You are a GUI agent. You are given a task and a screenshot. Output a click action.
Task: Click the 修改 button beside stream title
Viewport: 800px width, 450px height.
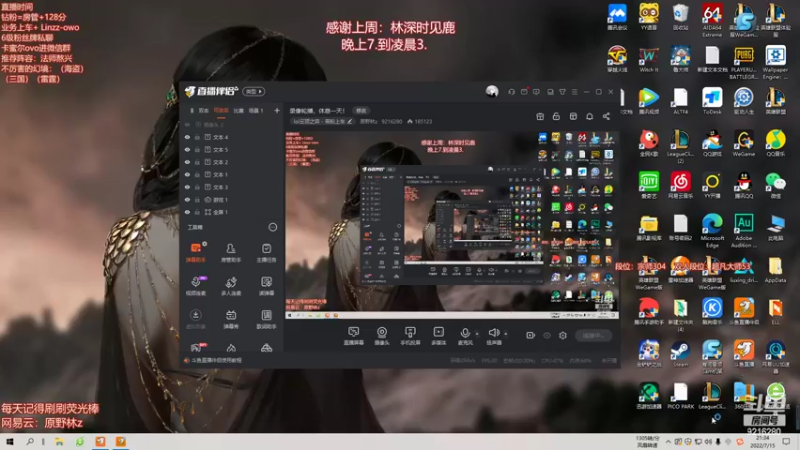(361, 110)
